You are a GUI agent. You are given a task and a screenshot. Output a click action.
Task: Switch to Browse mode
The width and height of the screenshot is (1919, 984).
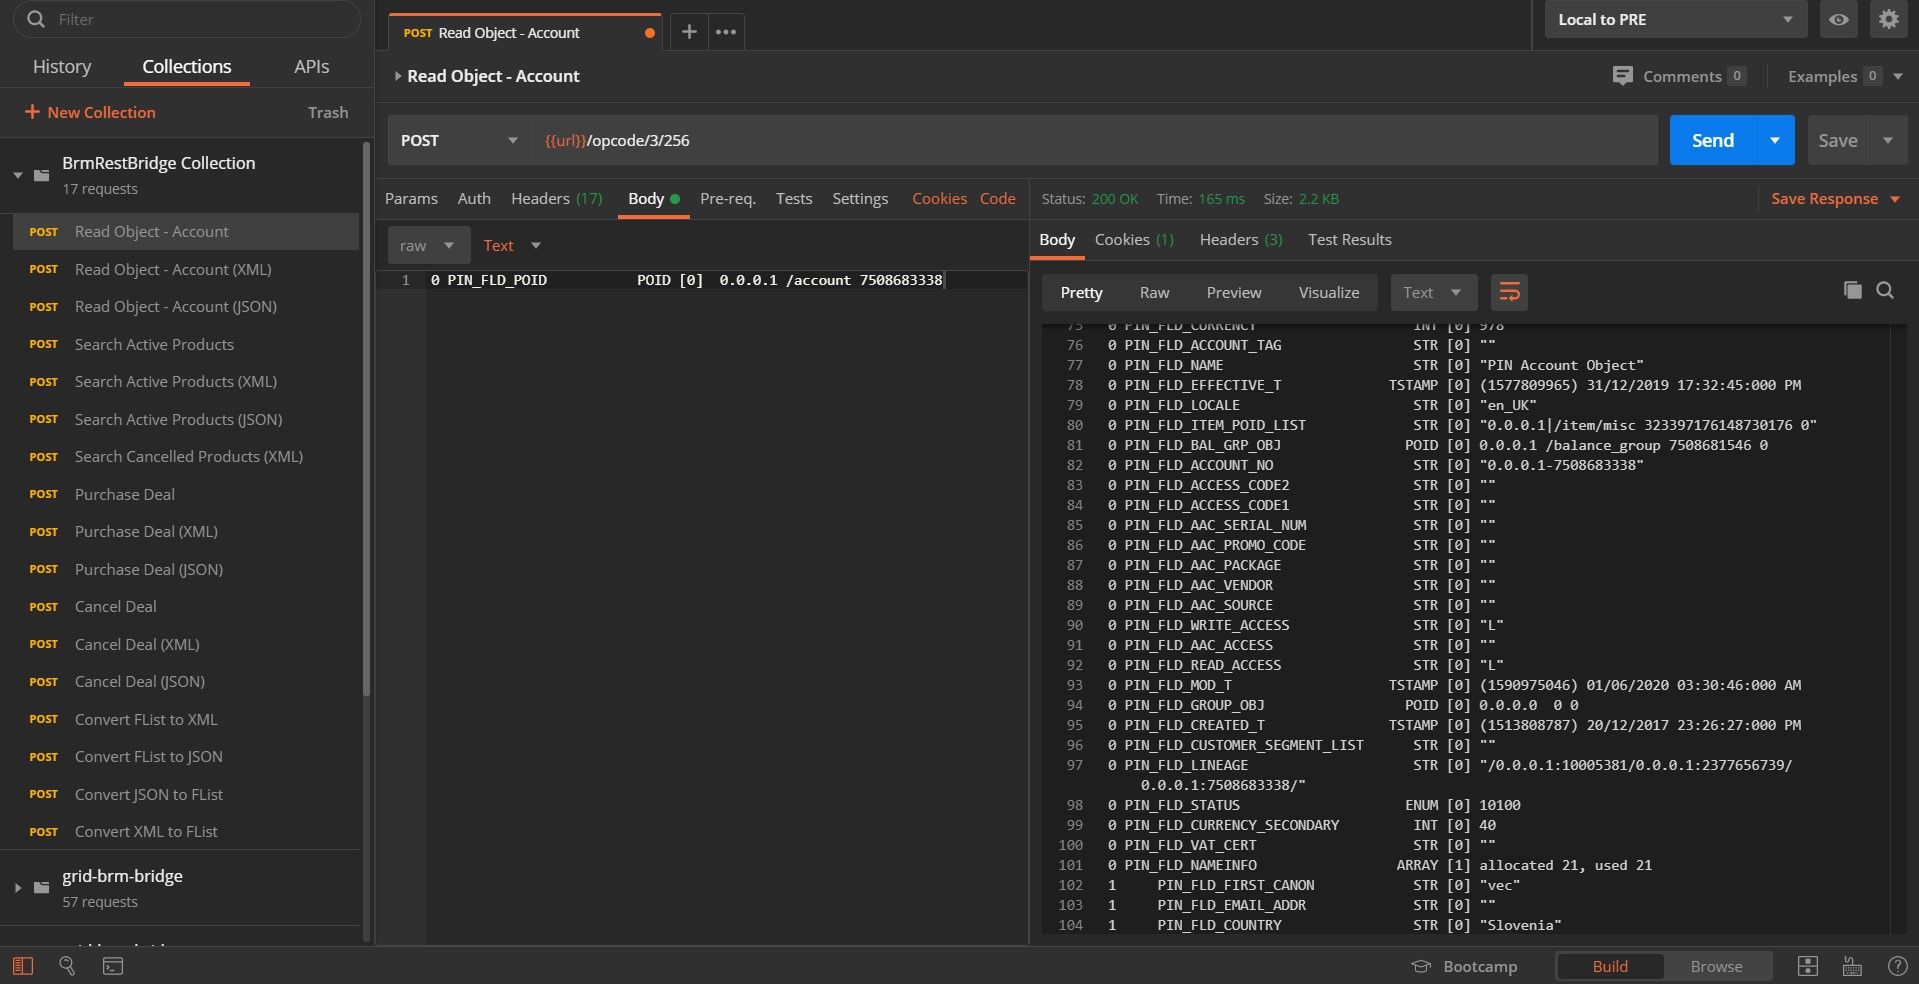[1716, 966]
